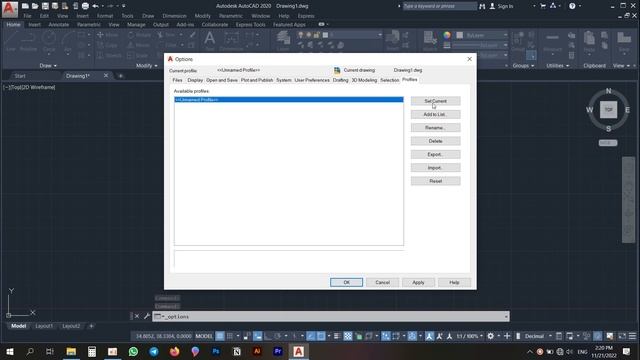Click the Layer Properties icon in the ribbon
640x360 pixels.
point(283,39)
